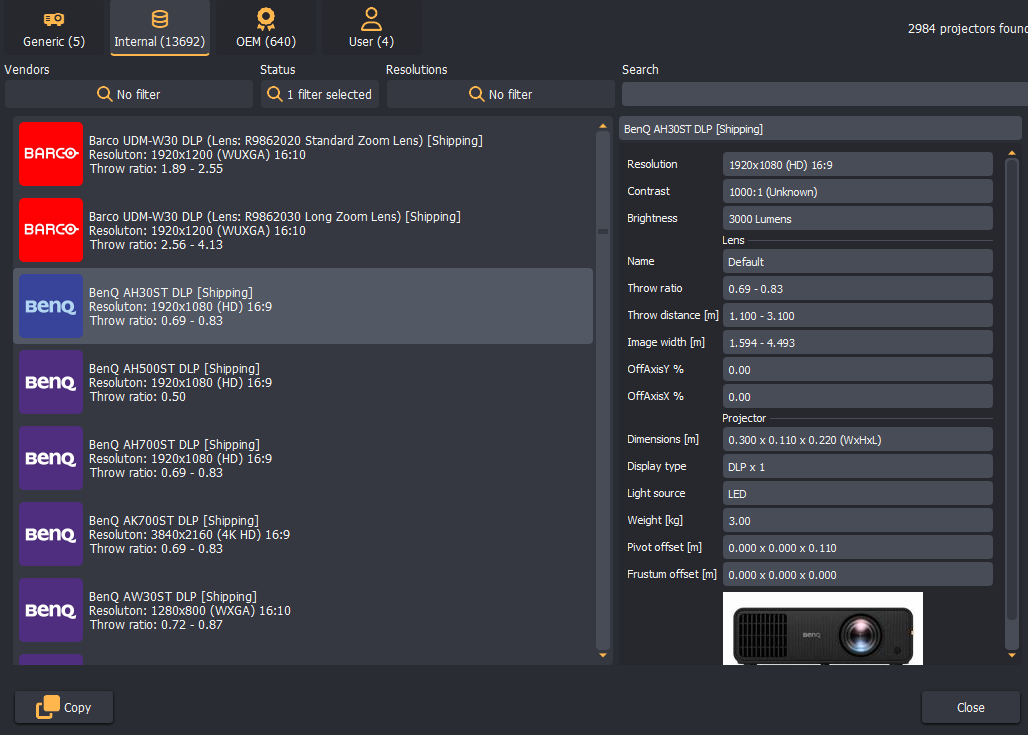Click the BenQ logo for AH30ST
This screenshot has height=735, width=1028.
pyautogui.click(x=51, y=306)
